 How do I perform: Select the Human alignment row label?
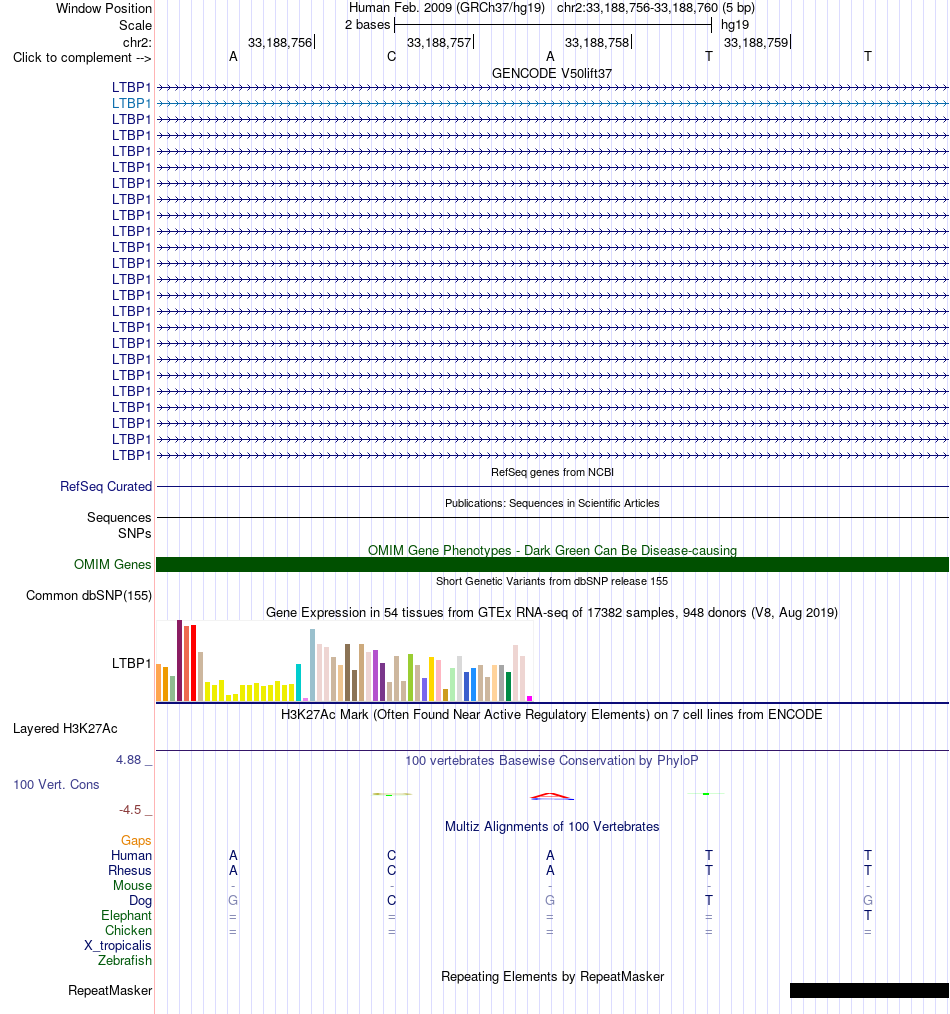[x=131, y=856]
